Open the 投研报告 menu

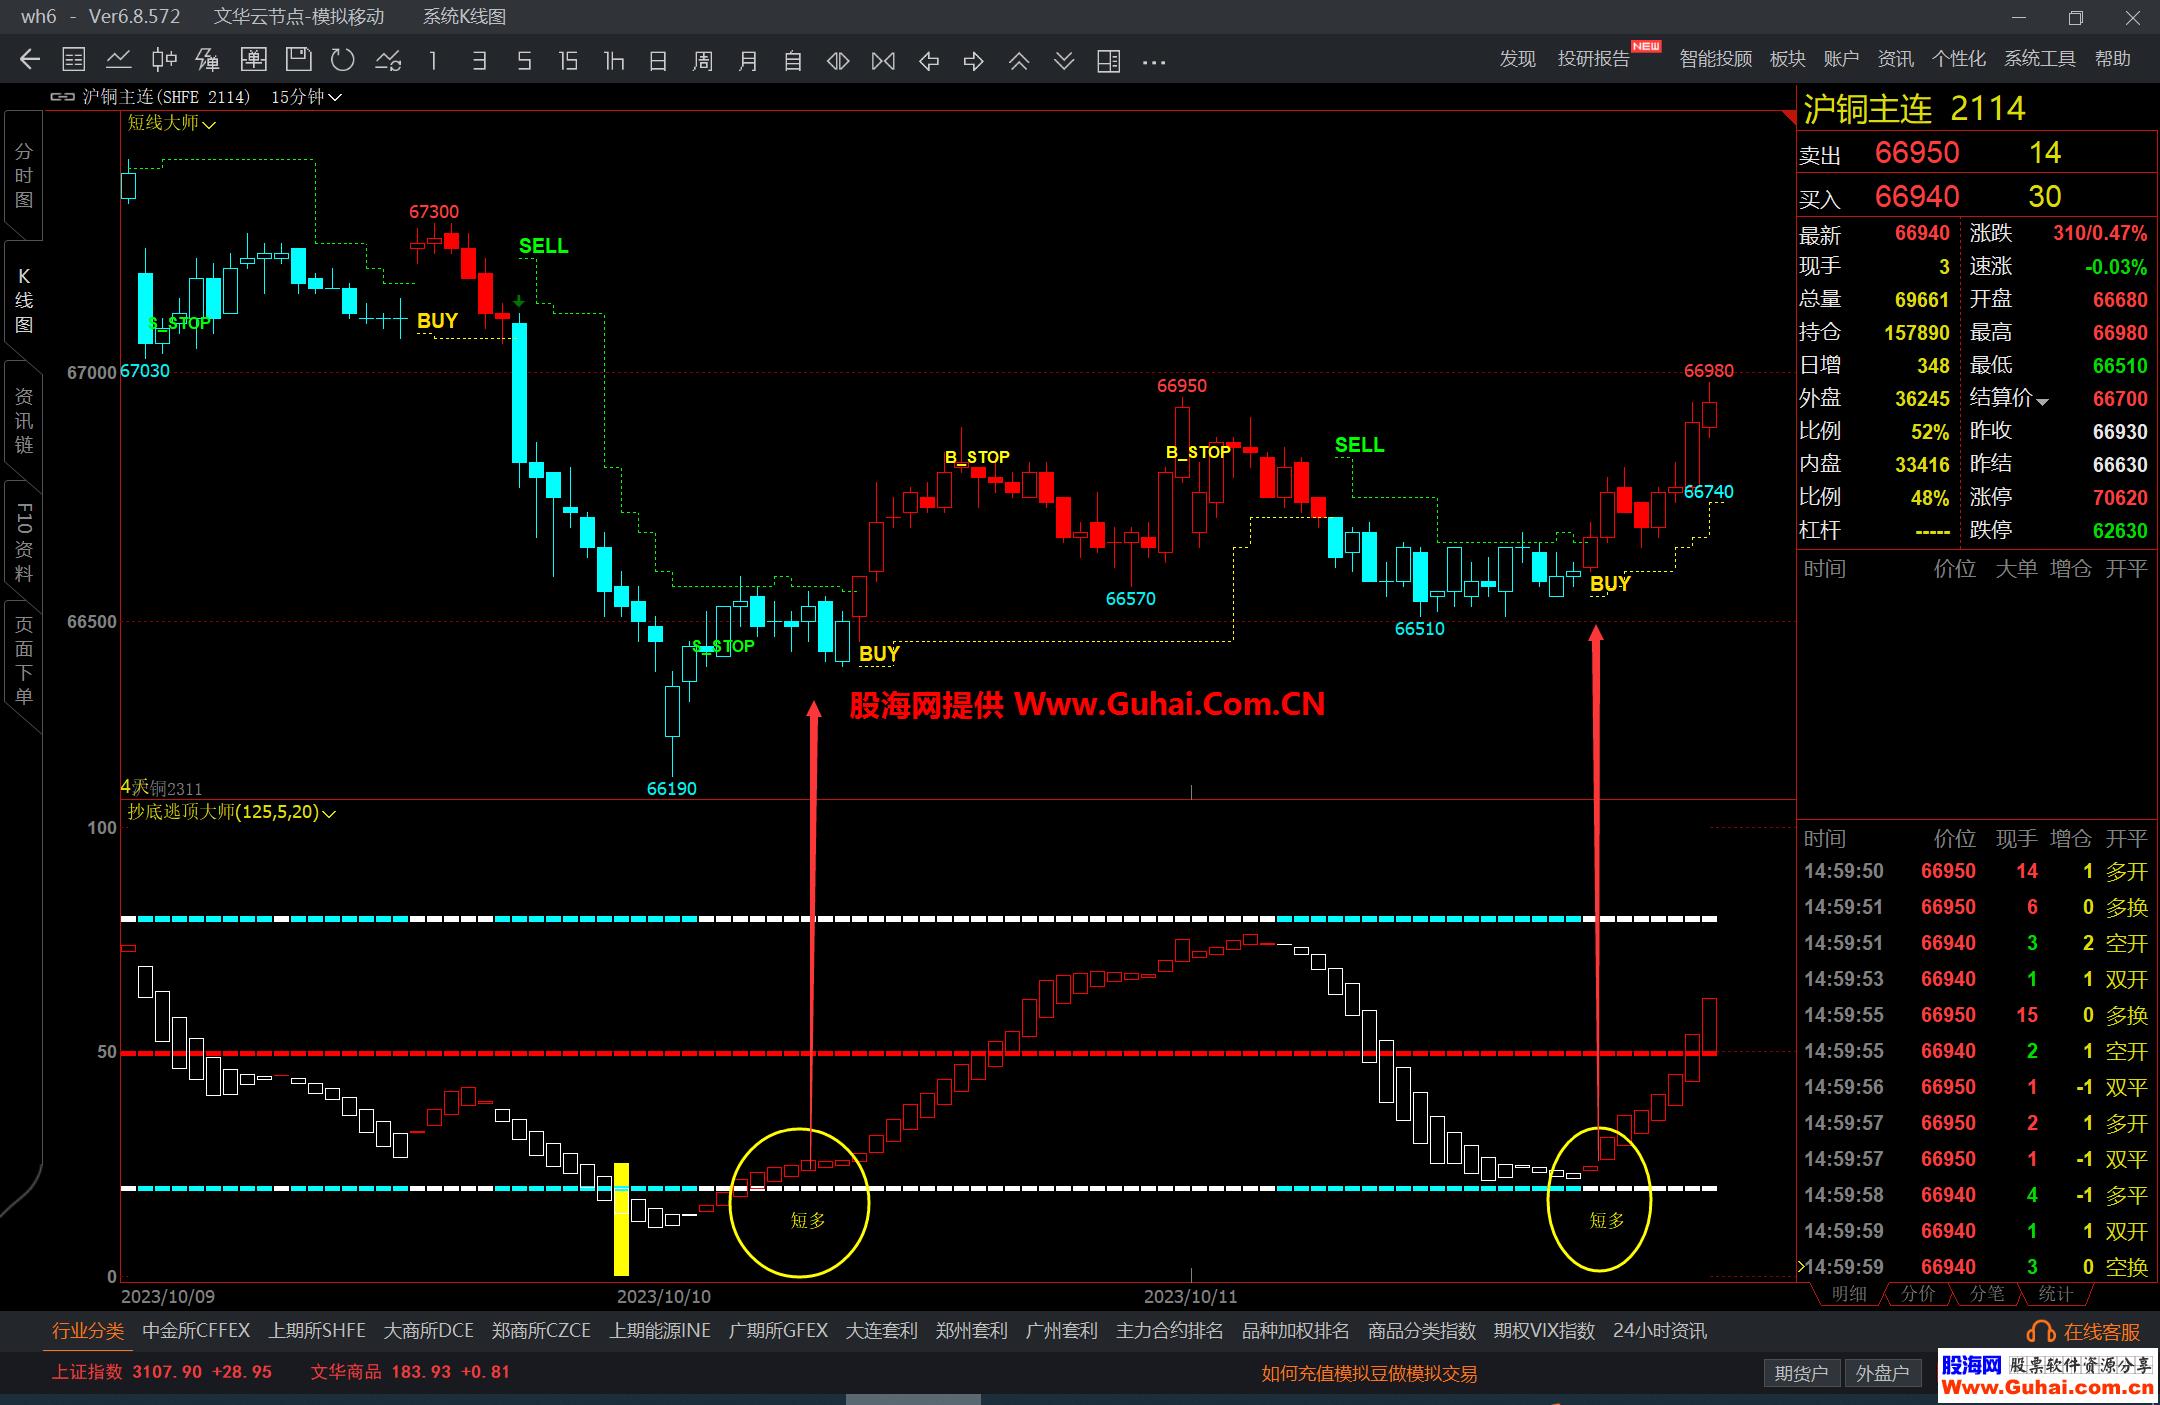1593,59
